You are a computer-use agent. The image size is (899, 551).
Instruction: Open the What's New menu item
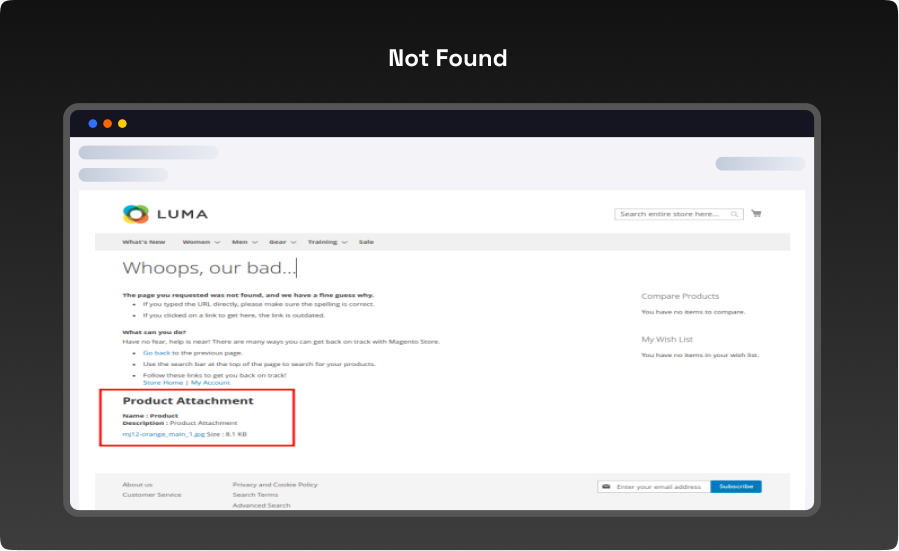click(x=144, y=242)
